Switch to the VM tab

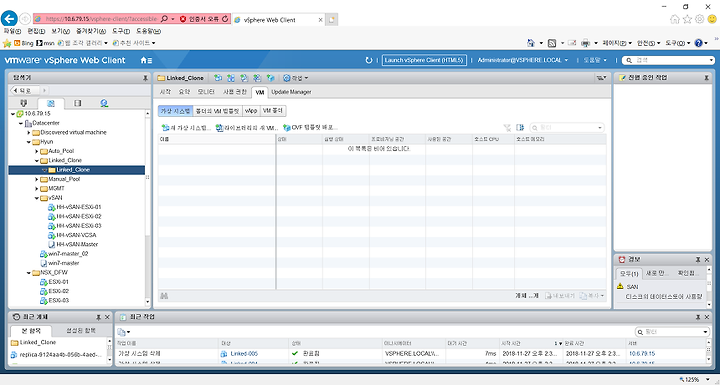pyautogui.click(x=259, y=92)
